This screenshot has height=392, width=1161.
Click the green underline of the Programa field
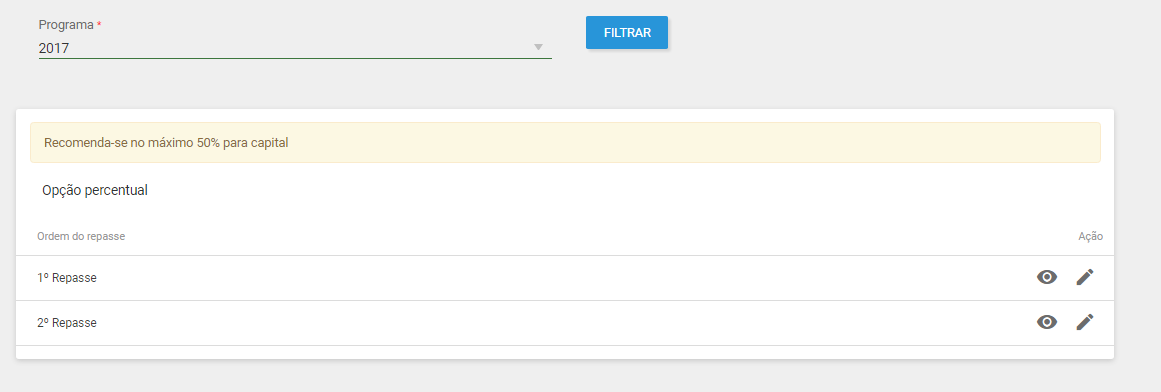pos(295,58)
